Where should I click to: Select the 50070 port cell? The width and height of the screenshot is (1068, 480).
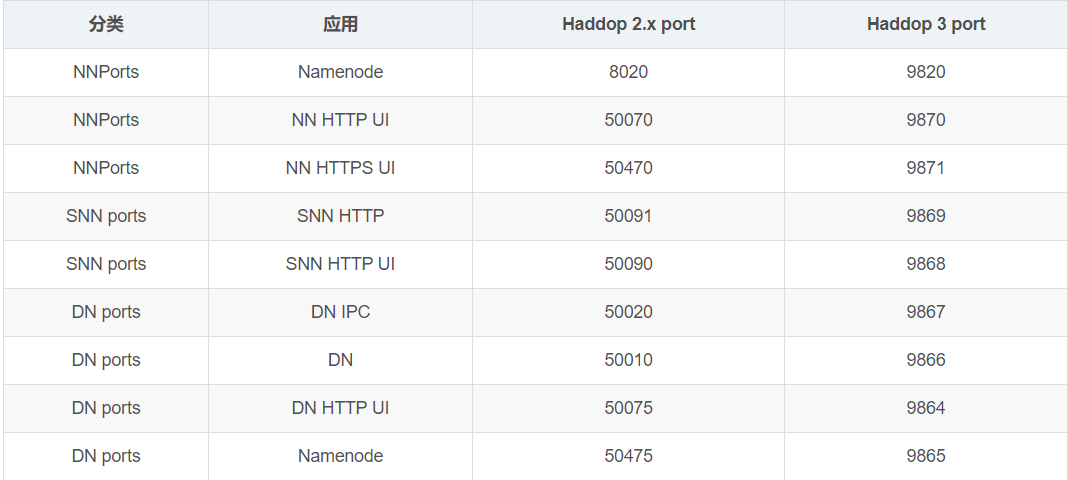(x=629, y=120)
